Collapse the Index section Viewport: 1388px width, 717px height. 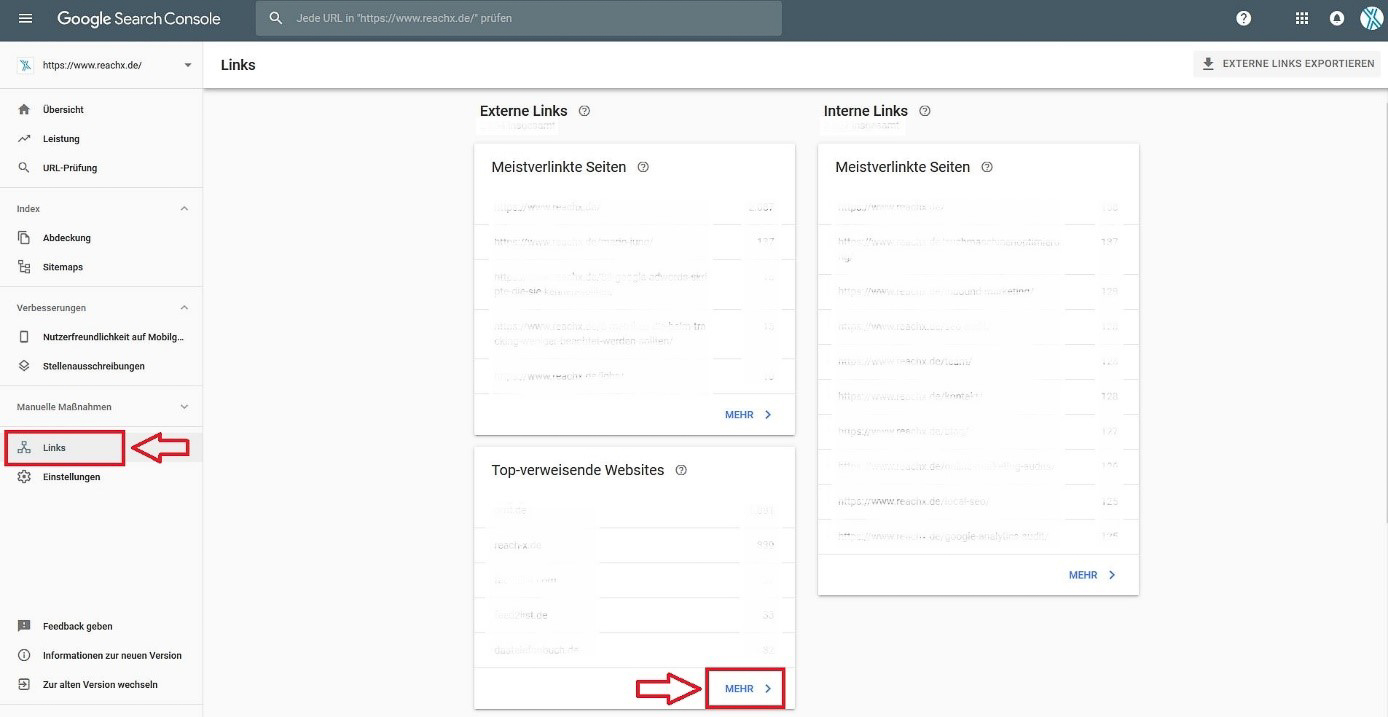(x=183, y=209)
